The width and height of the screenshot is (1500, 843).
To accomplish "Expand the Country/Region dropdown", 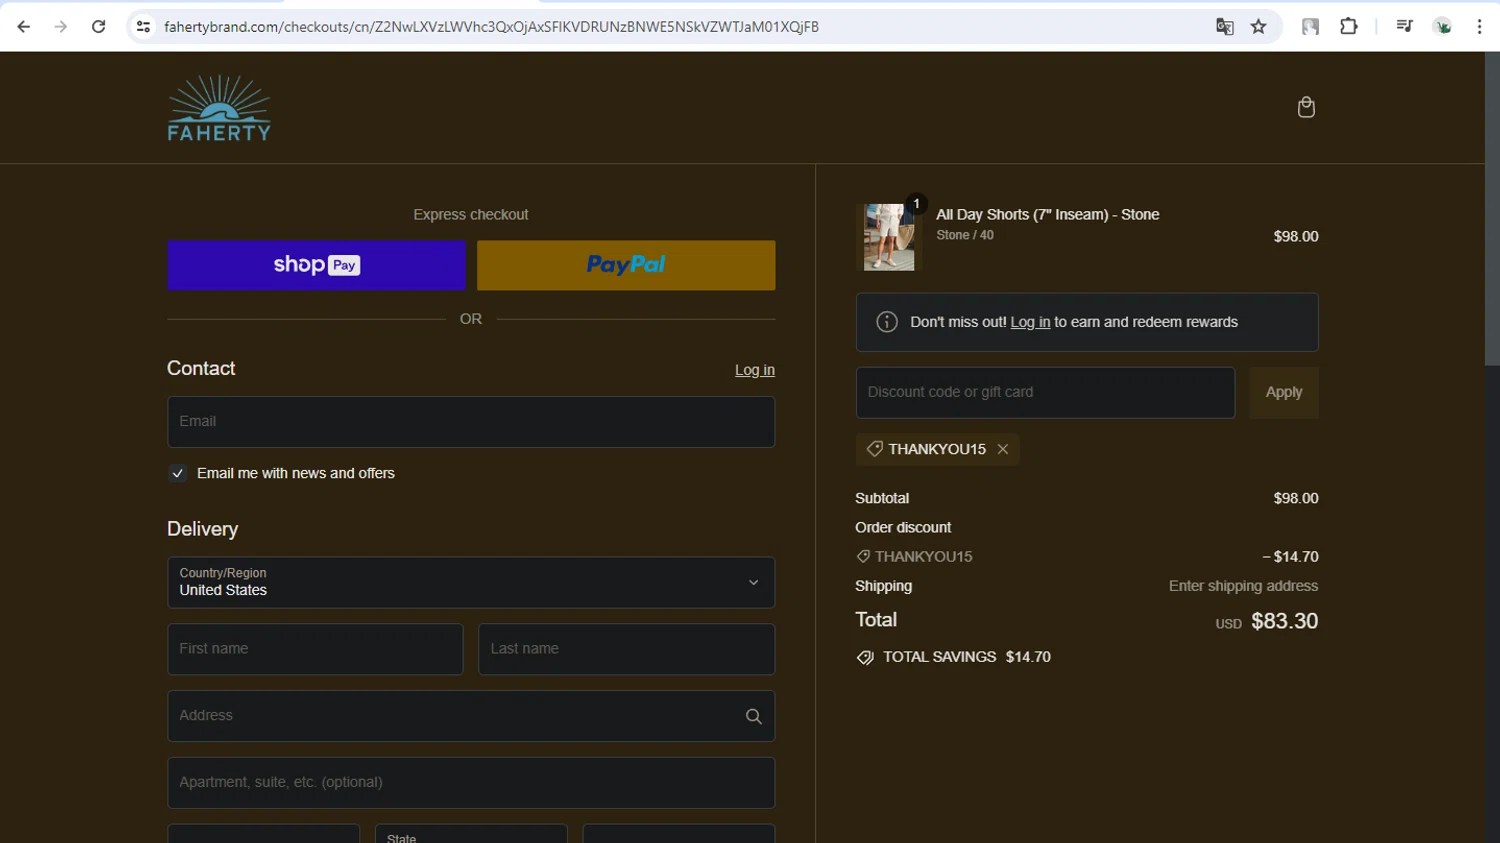I will 471,582.
